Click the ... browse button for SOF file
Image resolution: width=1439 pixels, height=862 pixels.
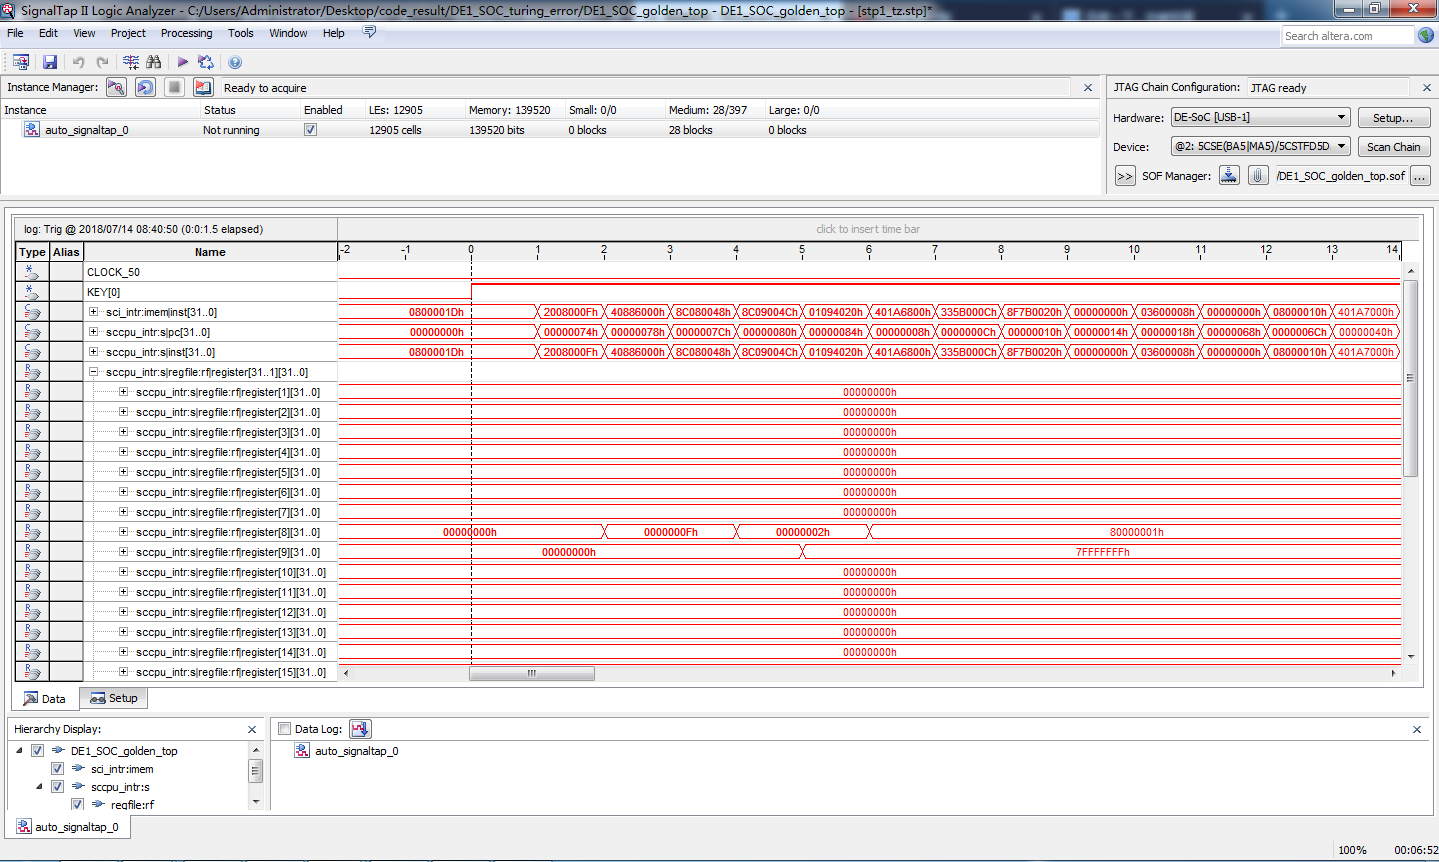coord(1420,176)
